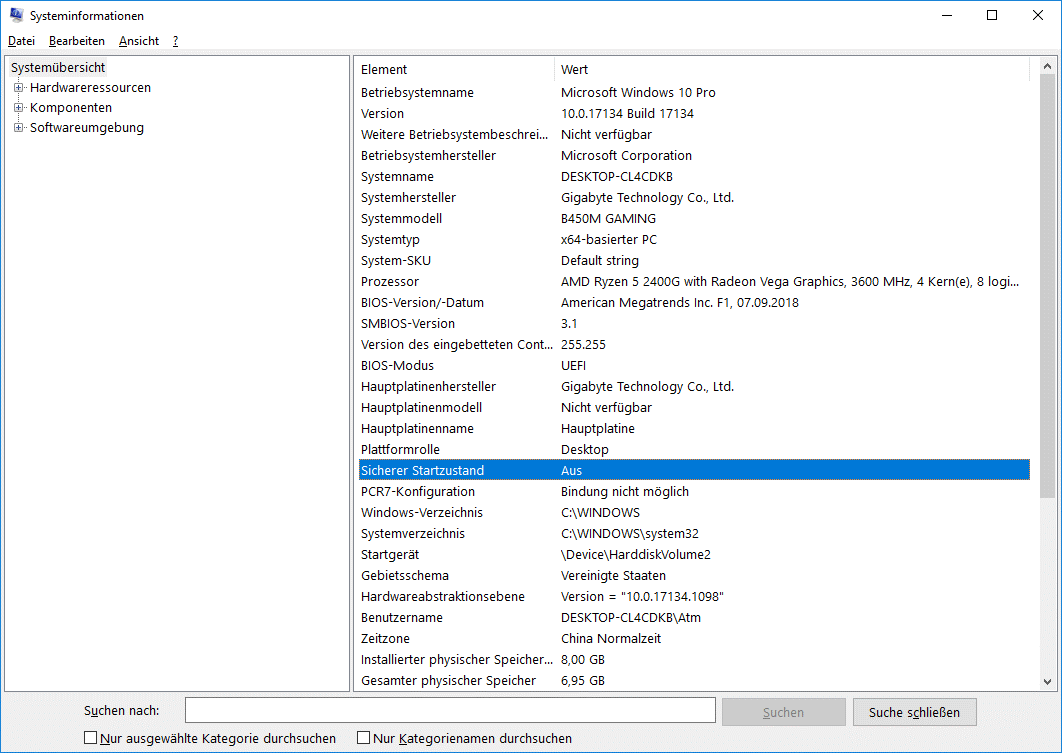Open the Datei menu
The image size is (1062, 753).
coord(22,41)
